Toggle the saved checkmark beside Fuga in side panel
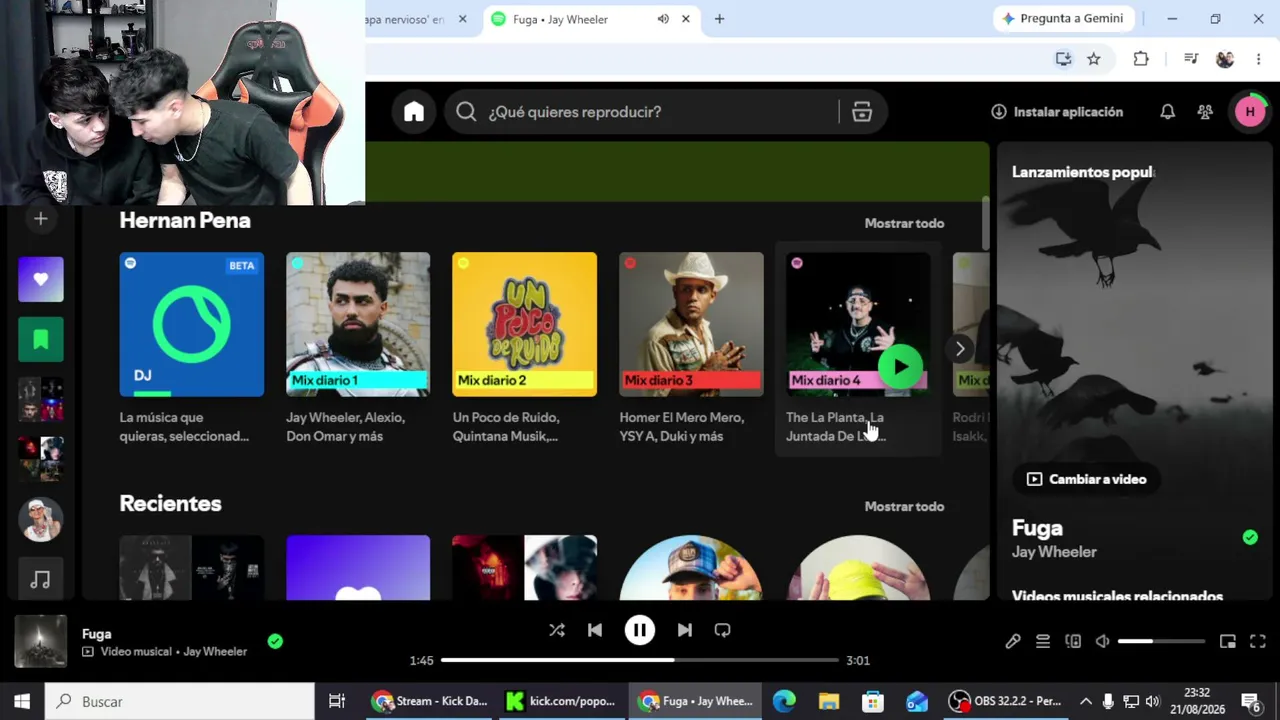1280x720 pixels. coord(1250,537)
